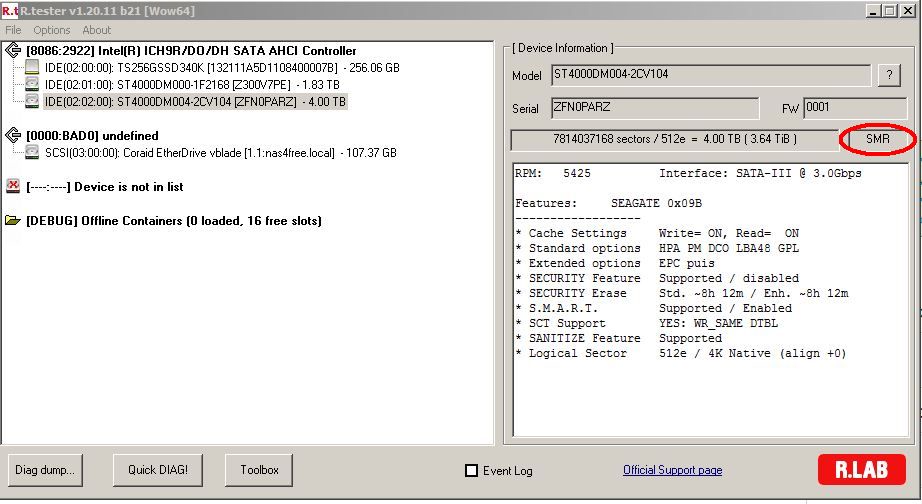Click the 'Extended options' EPC puis line
This screenshot has height=504, width=922.
click(615, 263)
